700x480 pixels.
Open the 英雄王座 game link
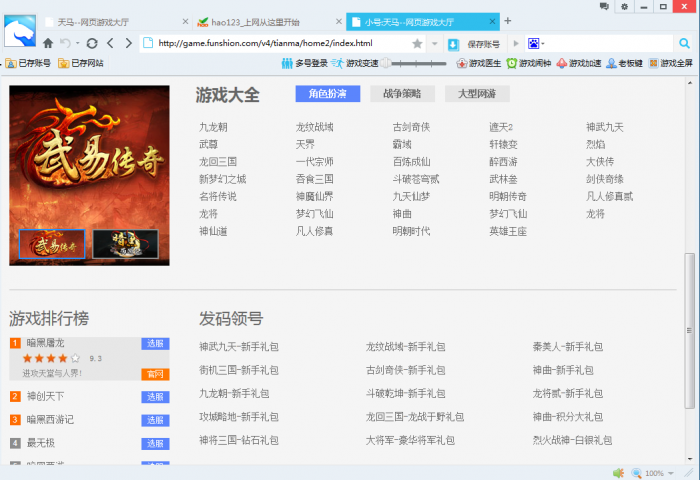[508, 231]
